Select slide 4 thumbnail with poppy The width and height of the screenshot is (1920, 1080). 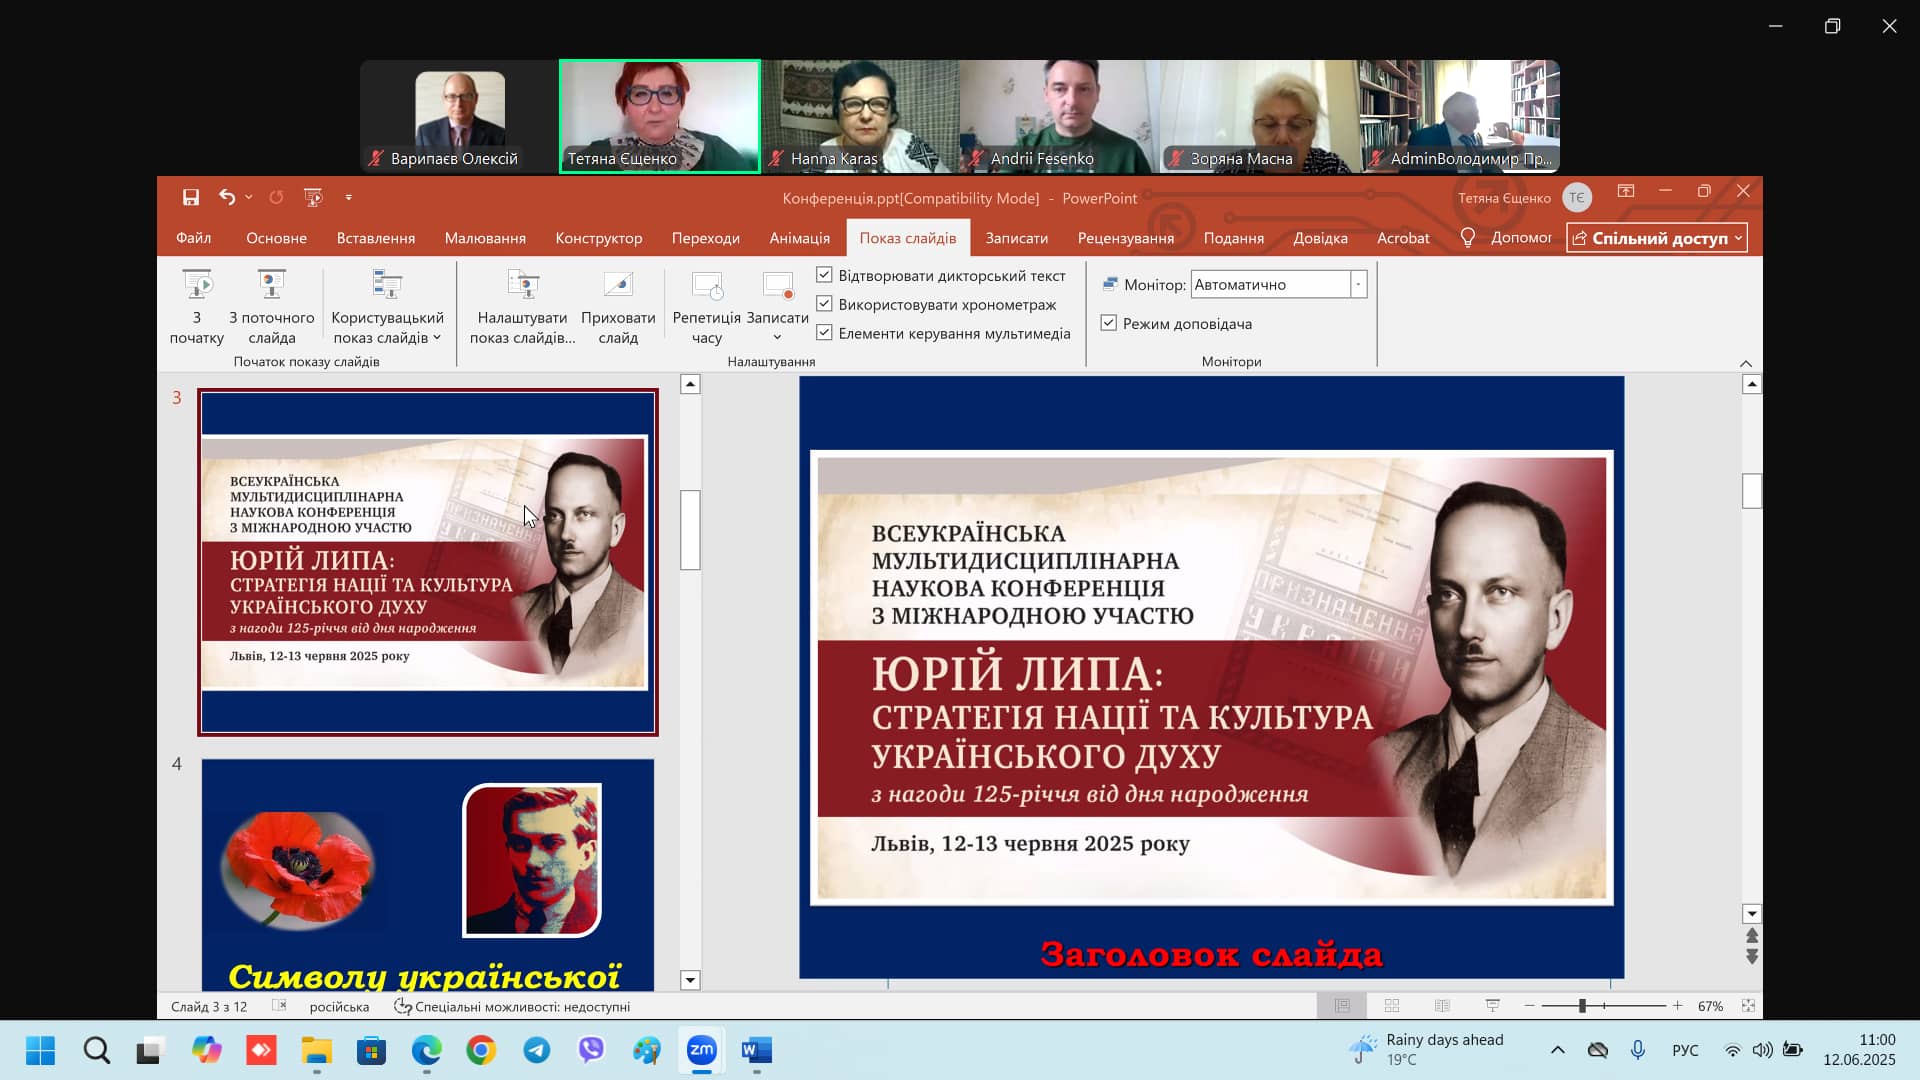tap(427, 875)
